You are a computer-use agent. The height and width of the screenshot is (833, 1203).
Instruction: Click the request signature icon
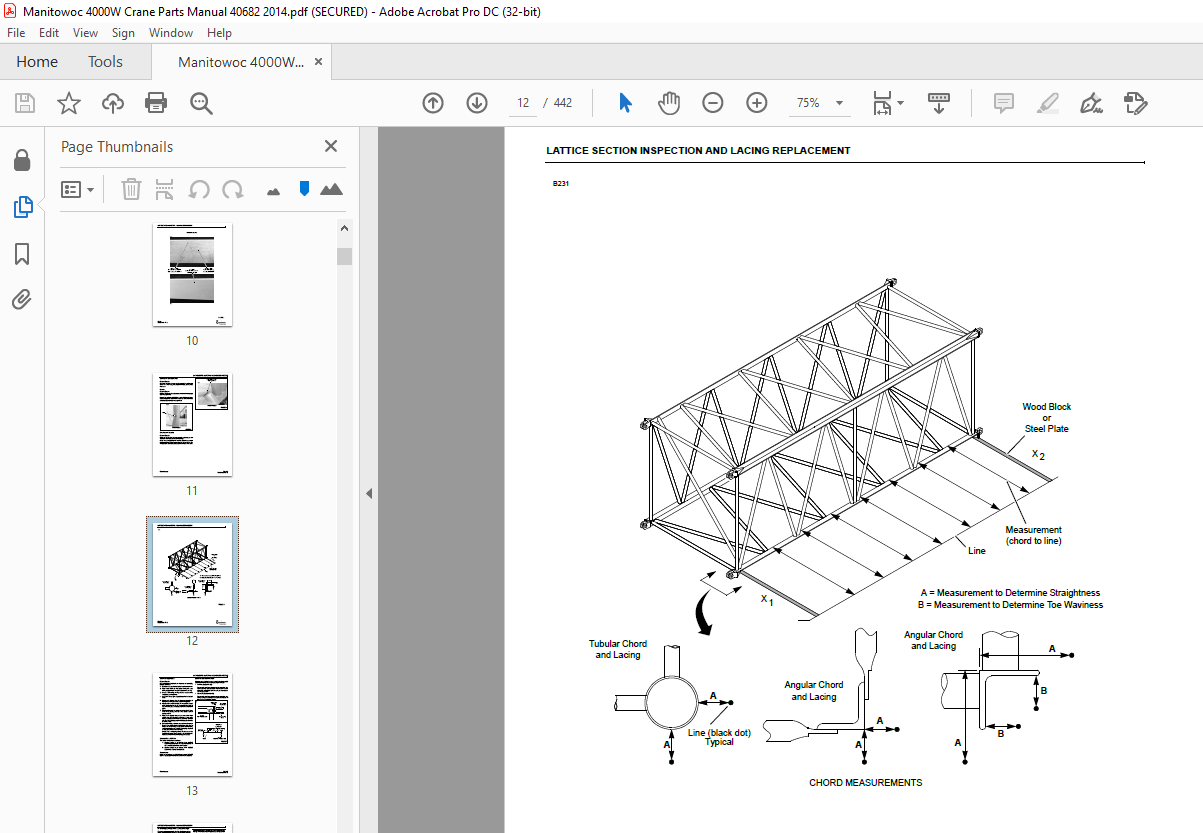(1136, 103)
